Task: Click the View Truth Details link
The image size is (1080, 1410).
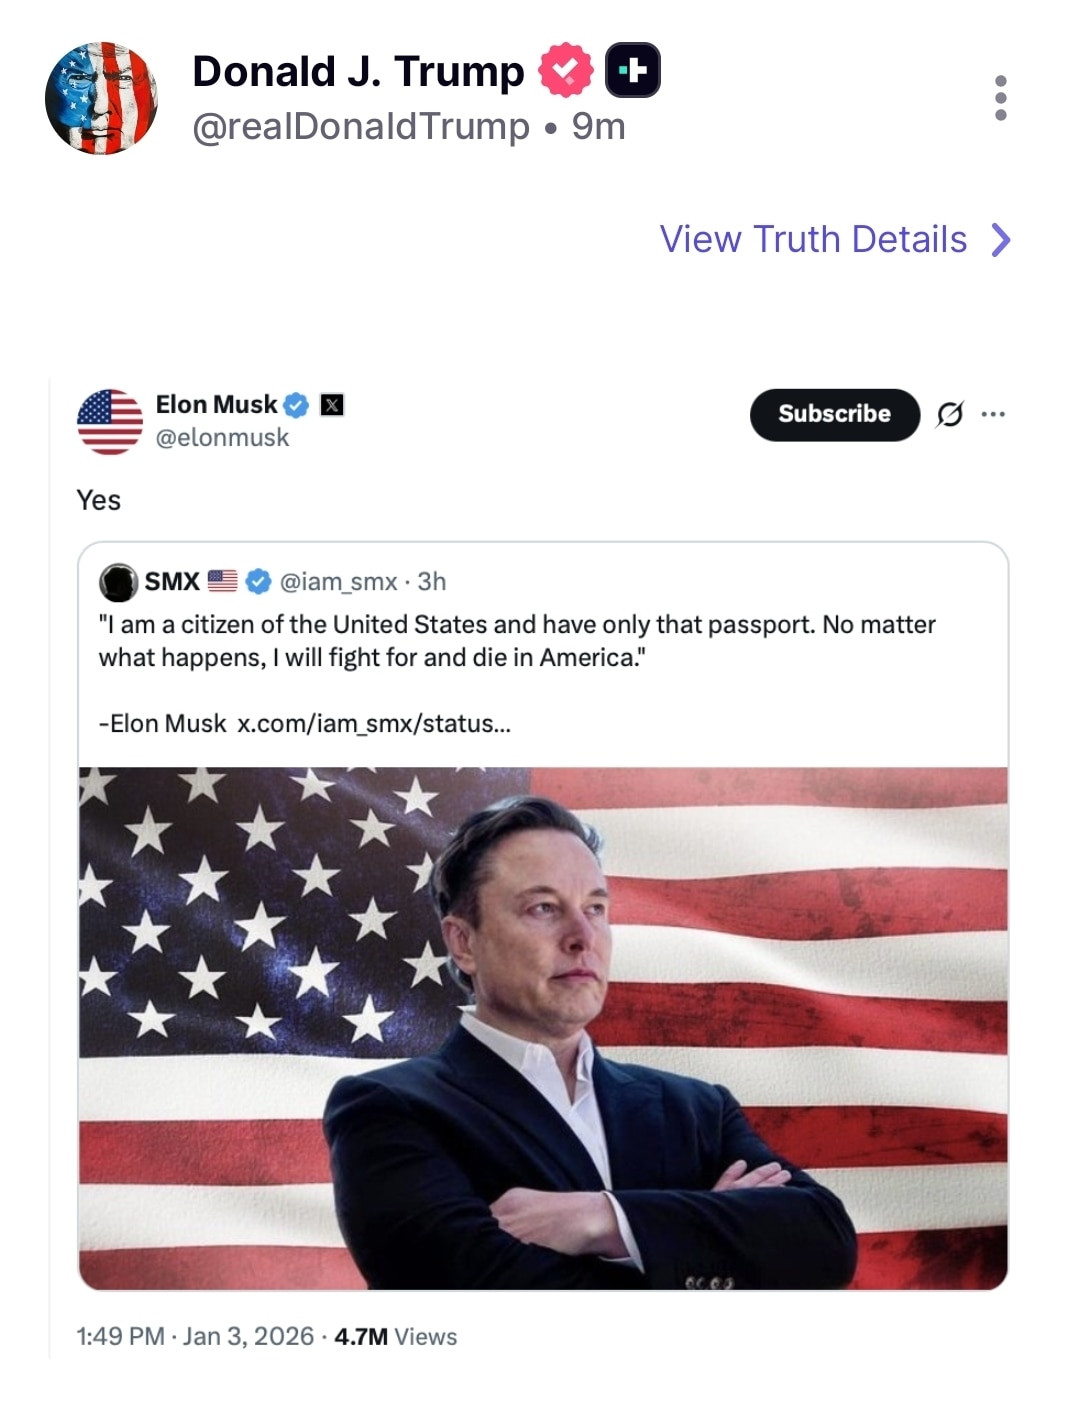Action: click(813, 240)
